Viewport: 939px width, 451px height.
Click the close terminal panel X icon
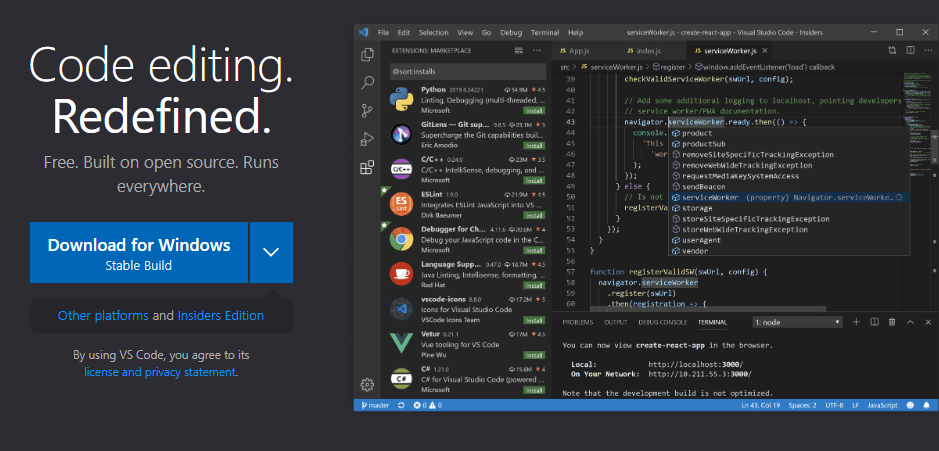pyautogui.click(x=928, y=322)
